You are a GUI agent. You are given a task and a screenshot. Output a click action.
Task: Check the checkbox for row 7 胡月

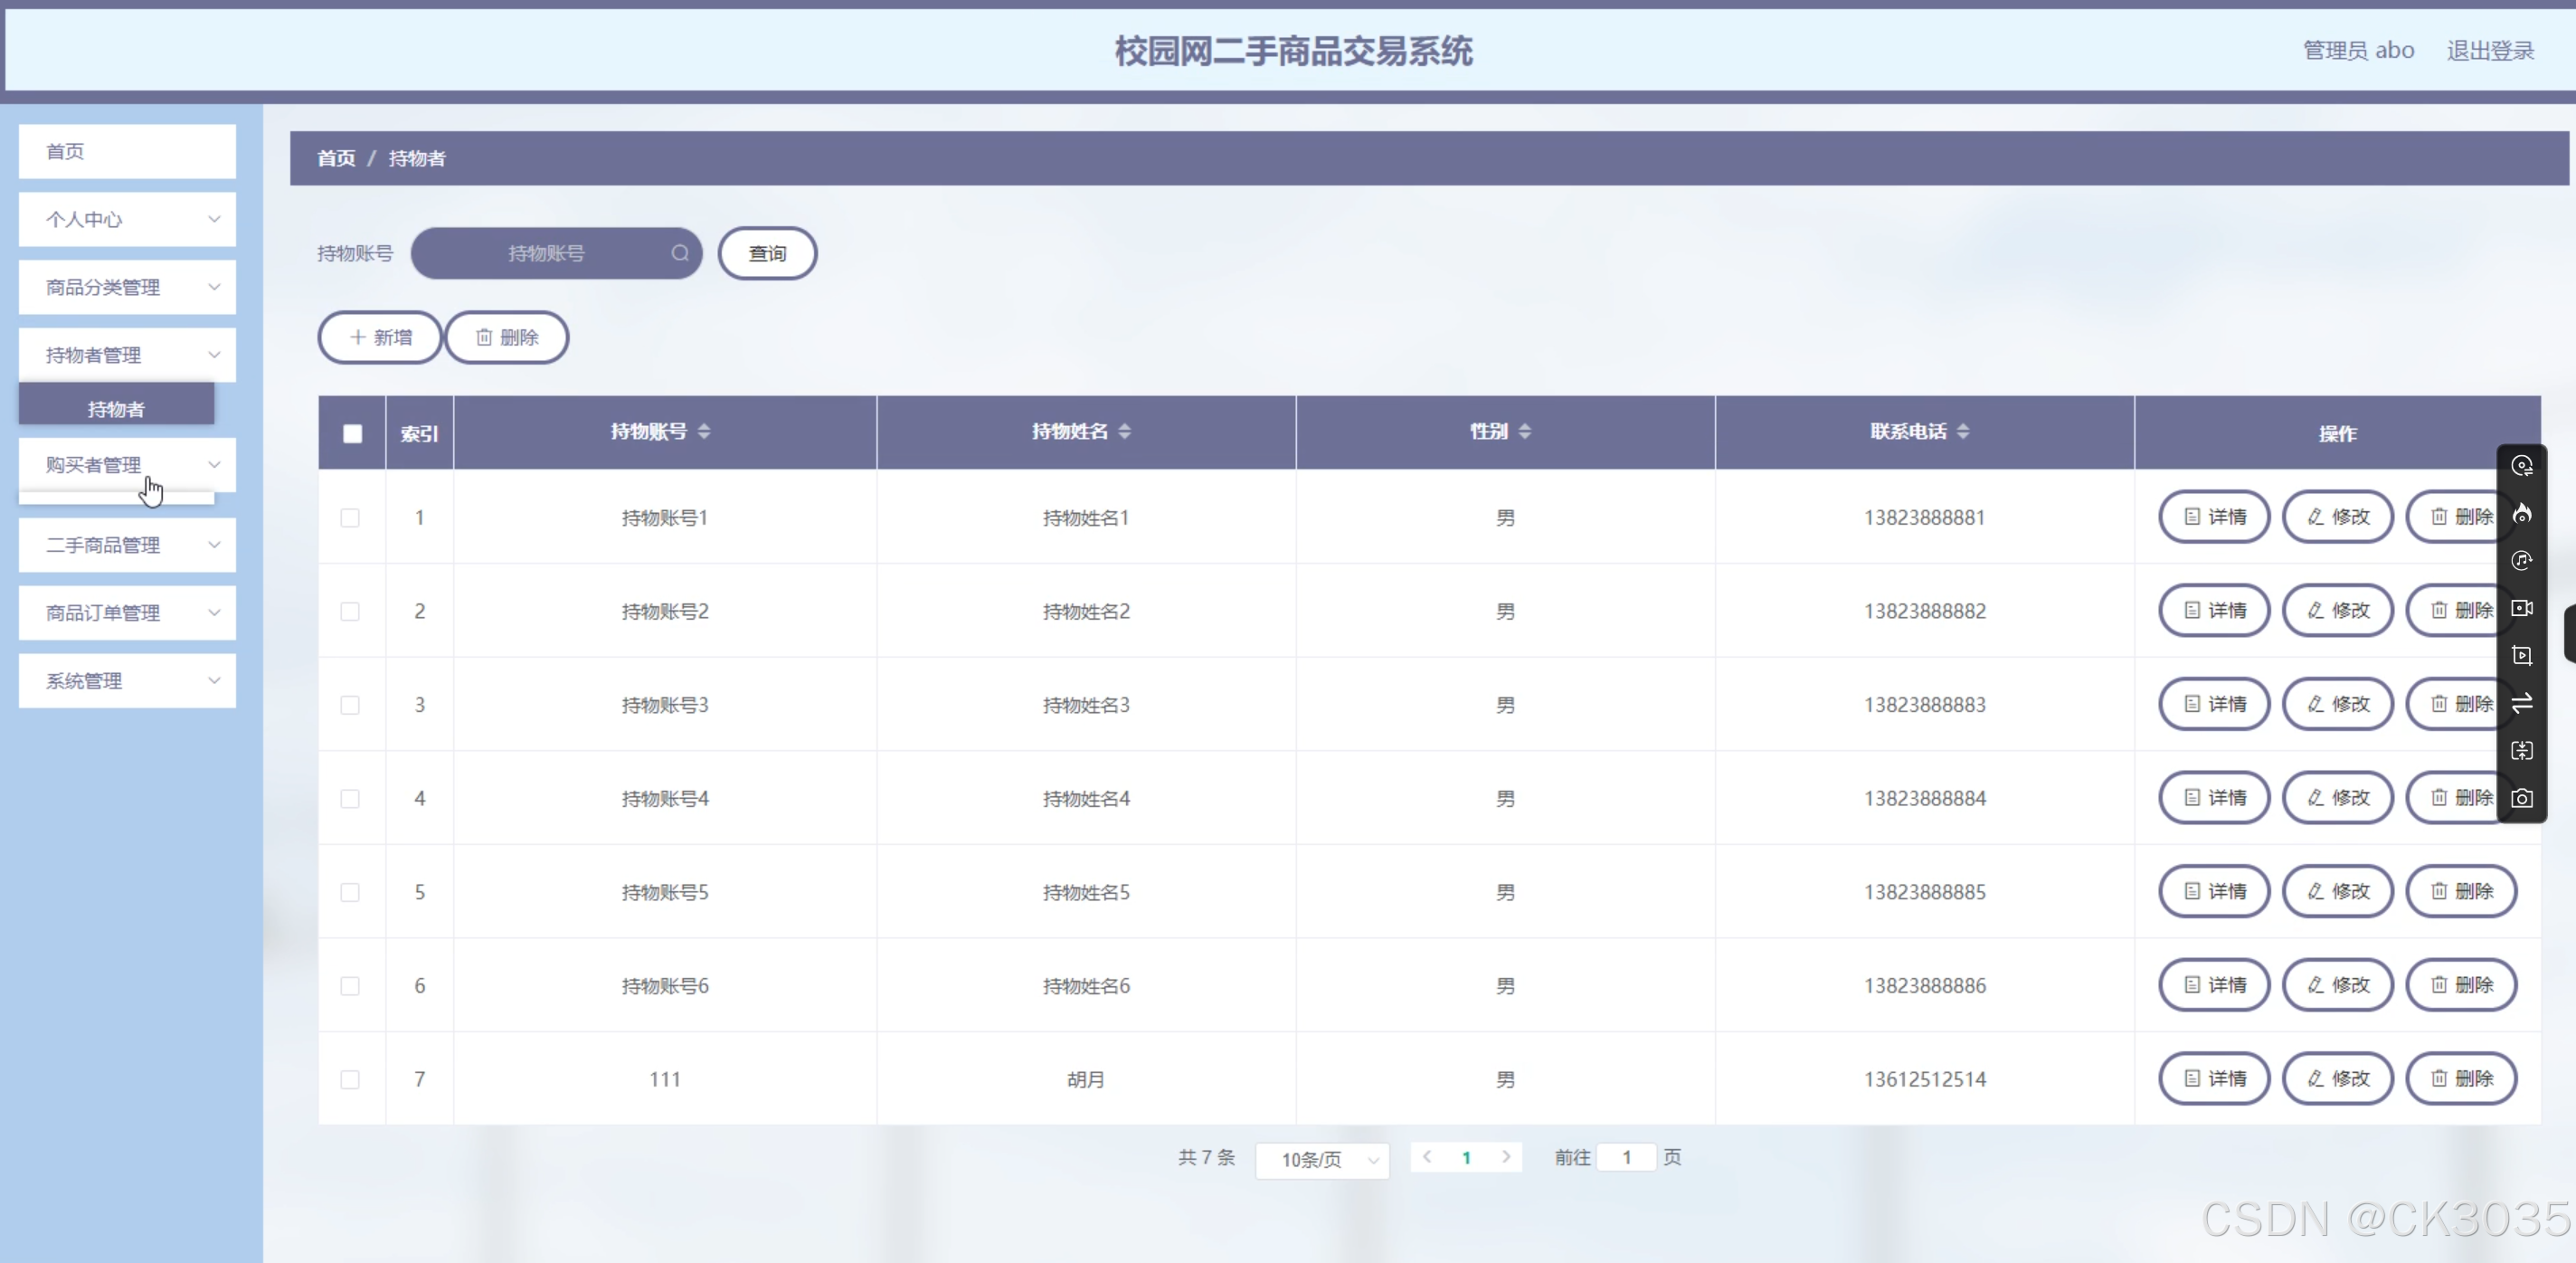(350, 1079)
